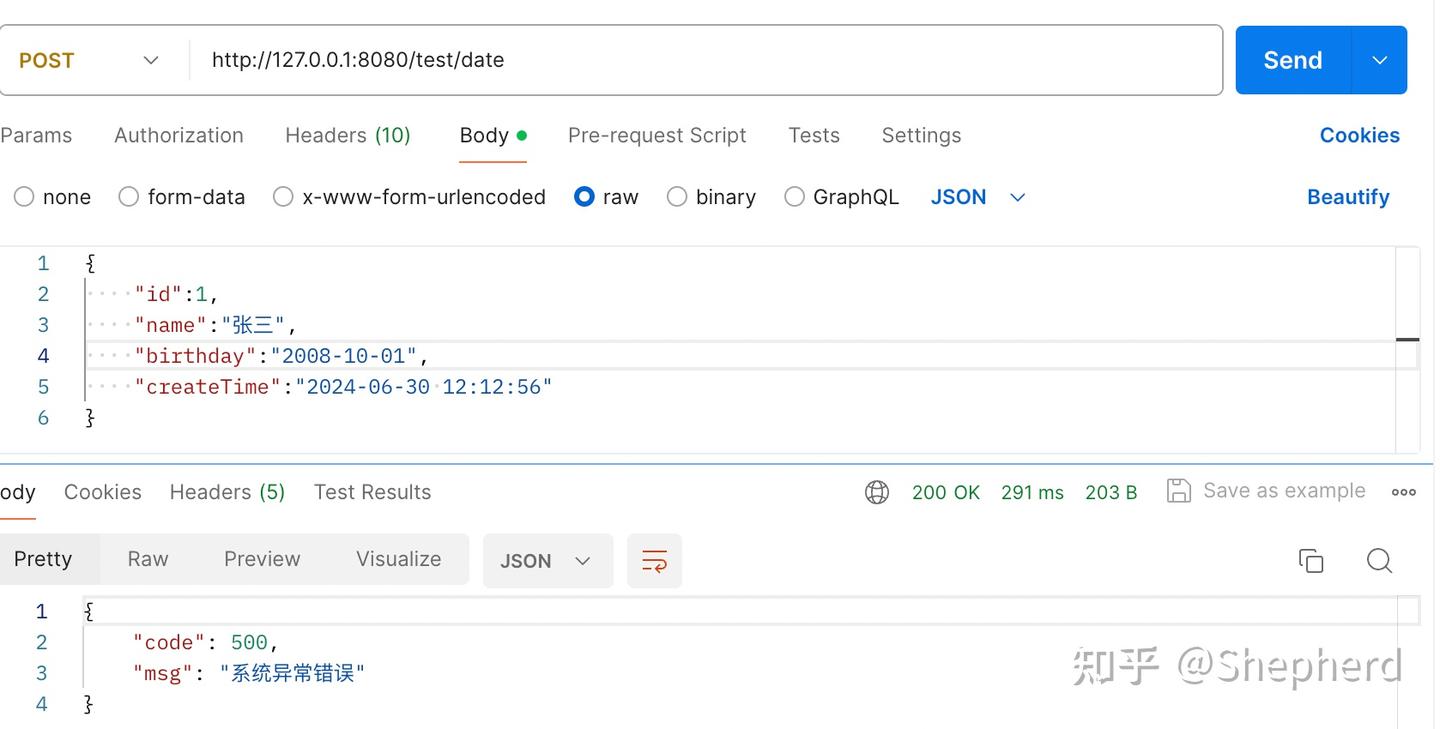Select the form-data body type
1440x729 pixels.
[x=128, y=197]
